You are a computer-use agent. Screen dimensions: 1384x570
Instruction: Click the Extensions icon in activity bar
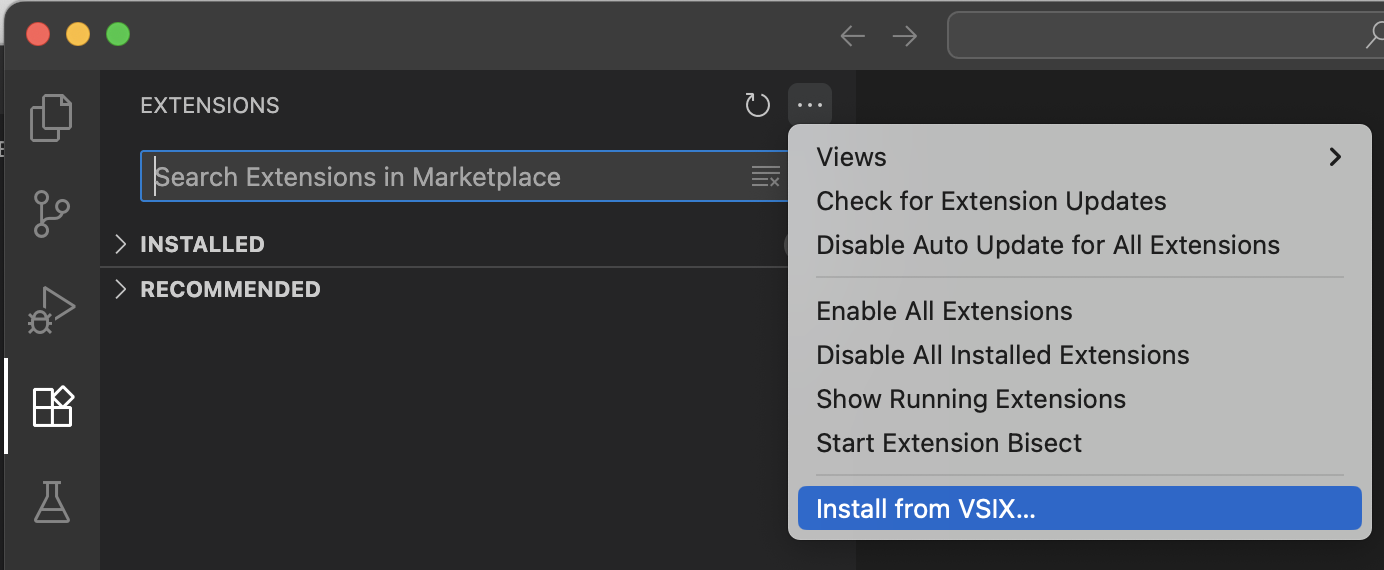tap(52, 406)
